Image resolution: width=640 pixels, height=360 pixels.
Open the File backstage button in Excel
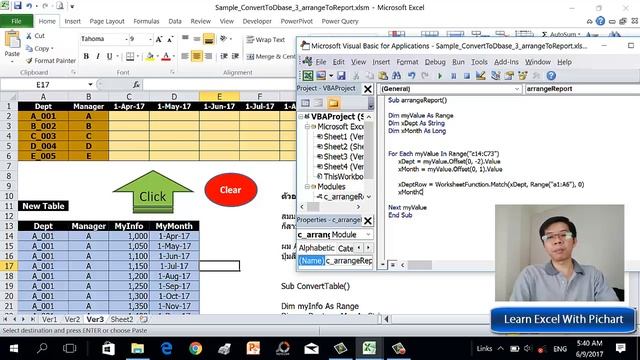(16, 21)
